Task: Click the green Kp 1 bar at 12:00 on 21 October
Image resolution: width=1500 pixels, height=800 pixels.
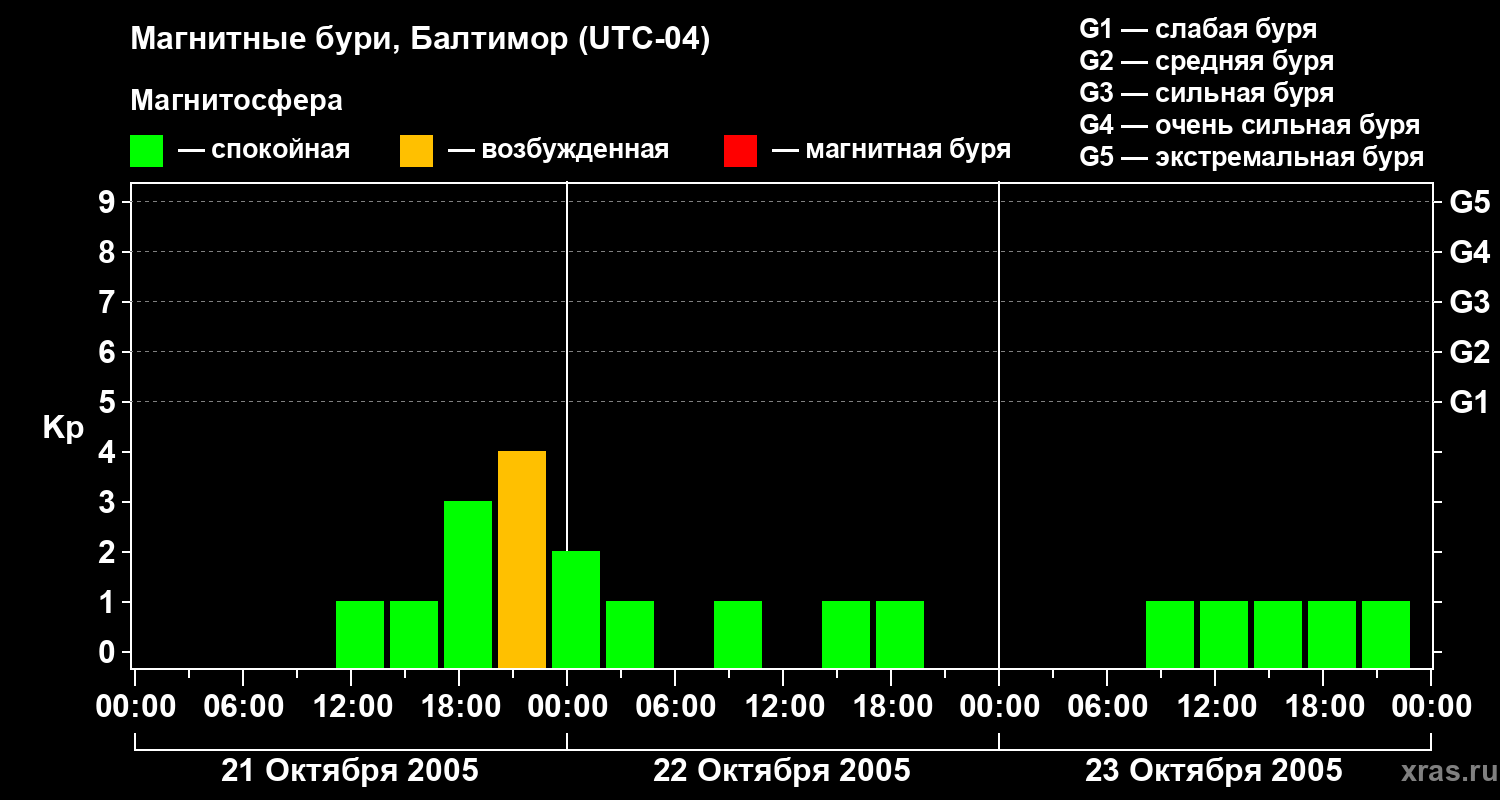Action: (x=360, y=634)
